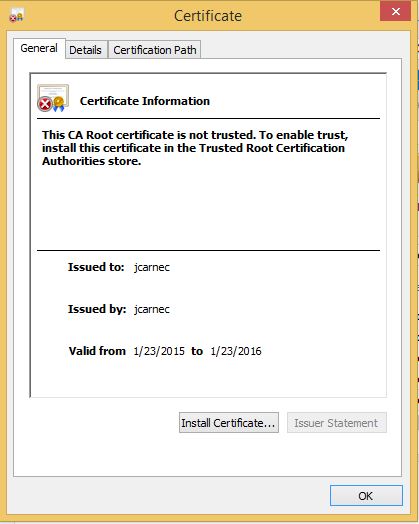
Task: Close the Certificate dialog
Action: pyautogui.click(x=396, y=11)
